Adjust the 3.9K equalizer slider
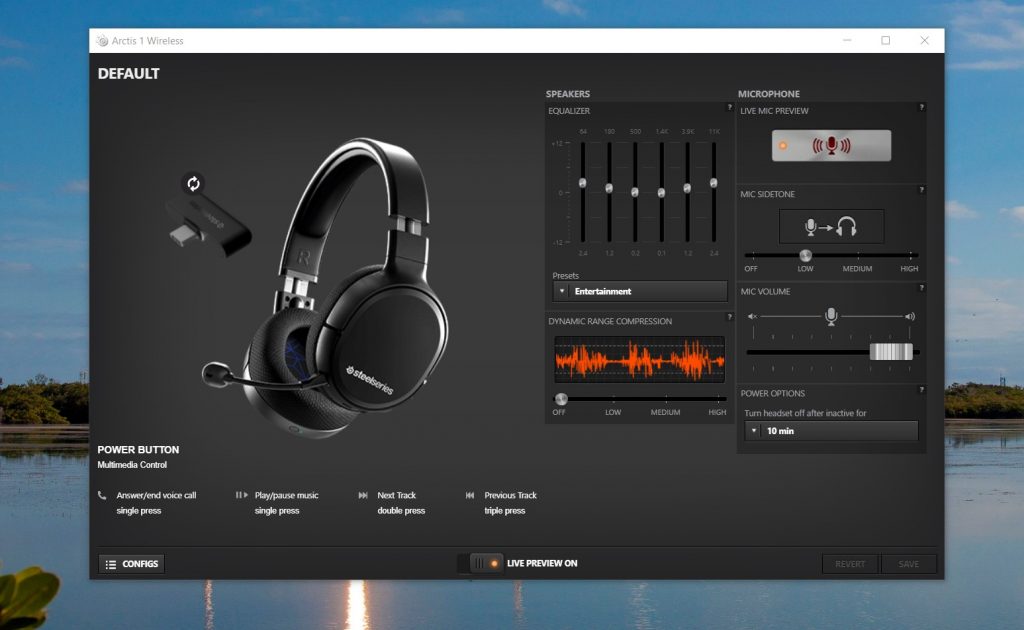1024x630 pixels. [687, 188]
